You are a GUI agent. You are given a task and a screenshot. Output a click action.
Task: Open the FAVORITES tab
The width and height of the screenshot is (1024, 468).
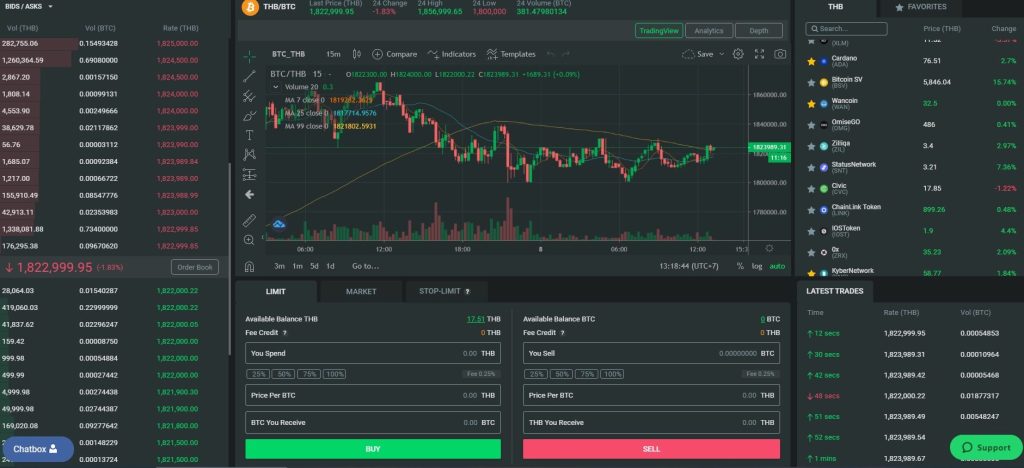pos(921,7)
